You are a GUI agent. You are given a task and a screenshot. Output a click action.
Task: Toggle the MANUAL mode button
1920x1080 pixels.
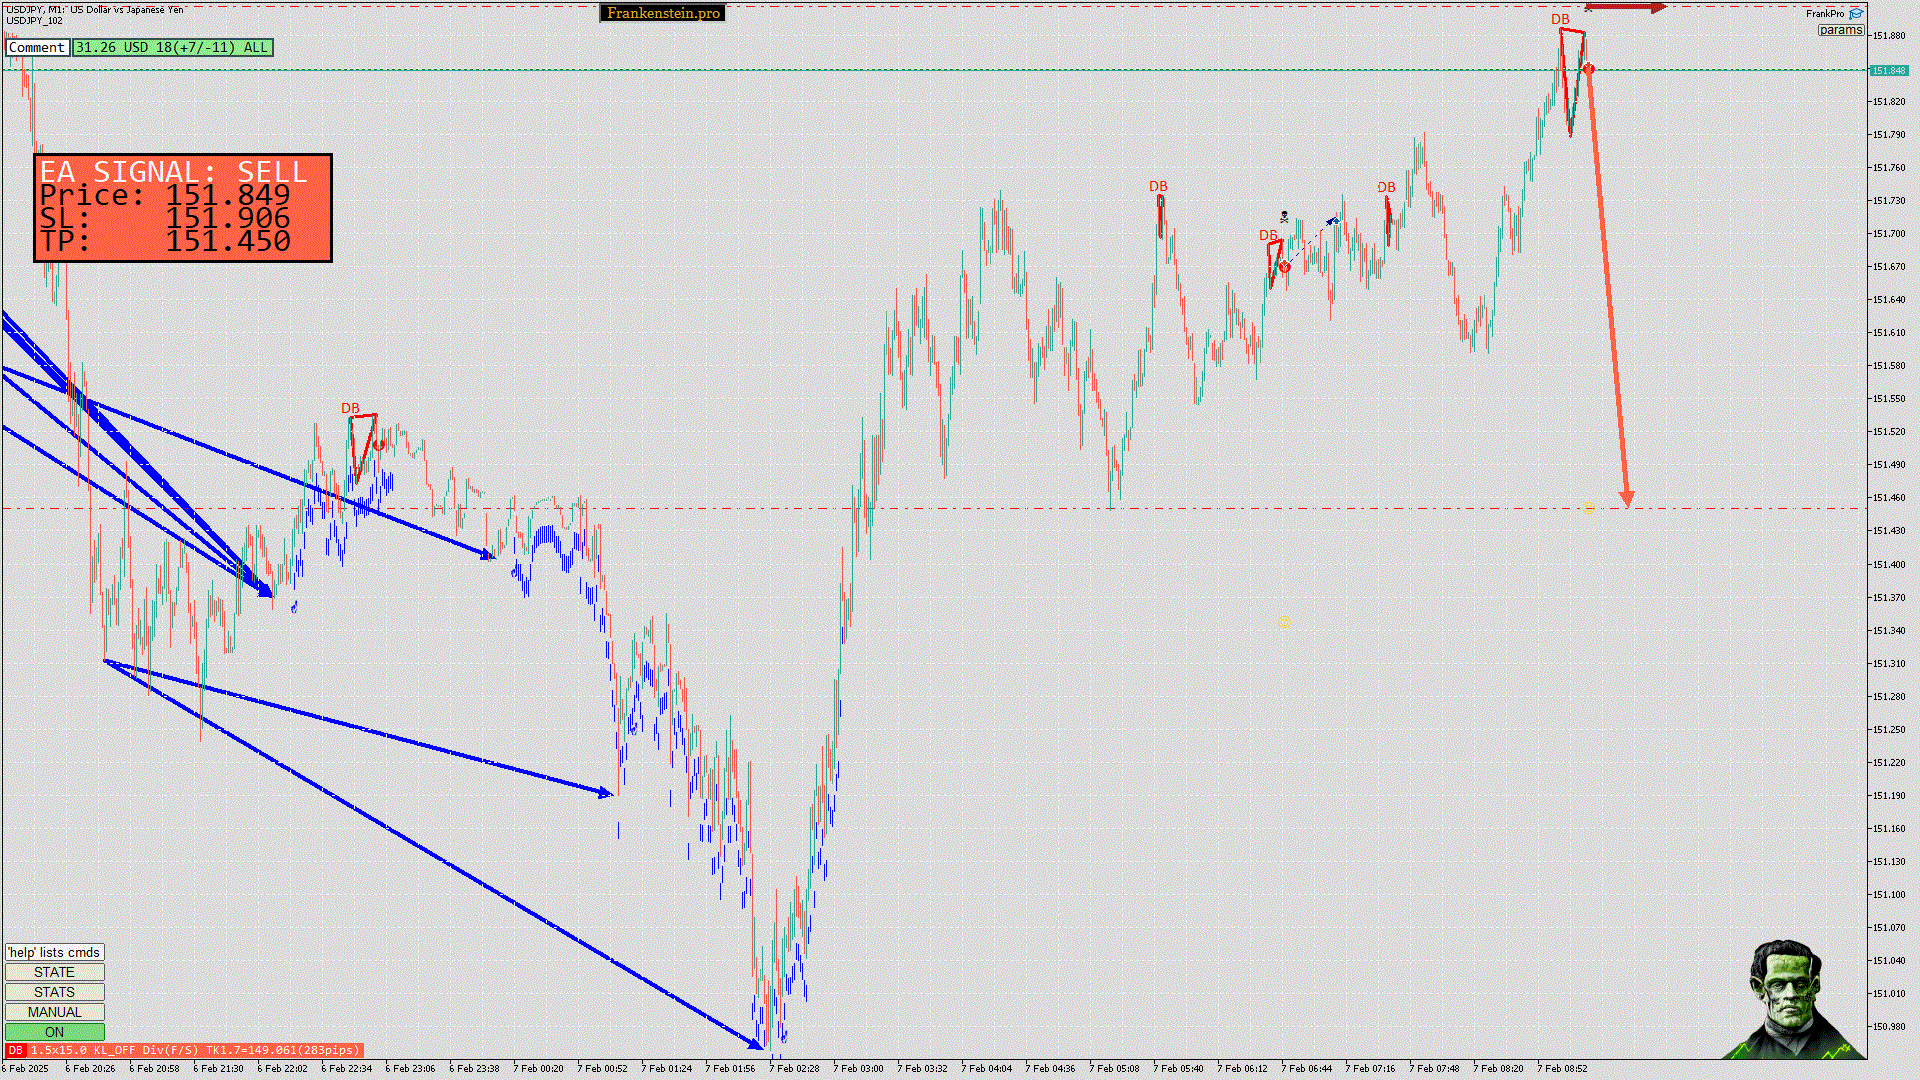(54, 1012)
